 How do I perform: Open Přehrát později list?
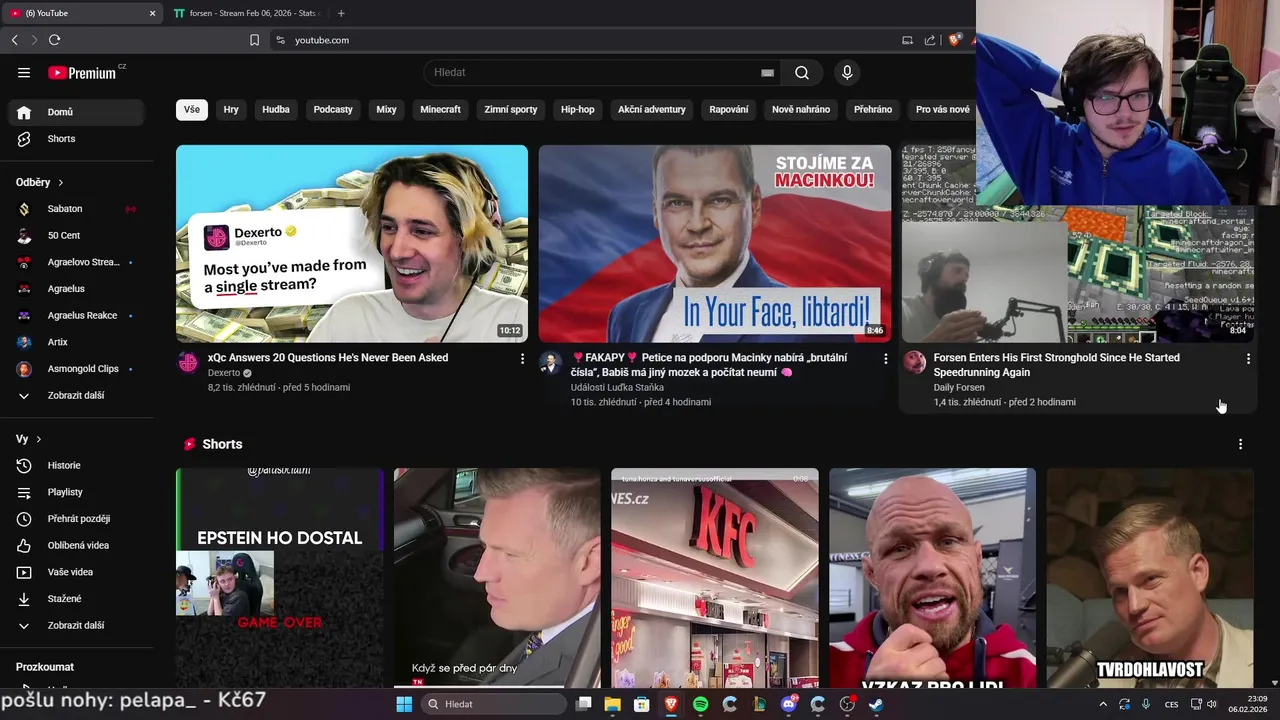pos(77,519)
